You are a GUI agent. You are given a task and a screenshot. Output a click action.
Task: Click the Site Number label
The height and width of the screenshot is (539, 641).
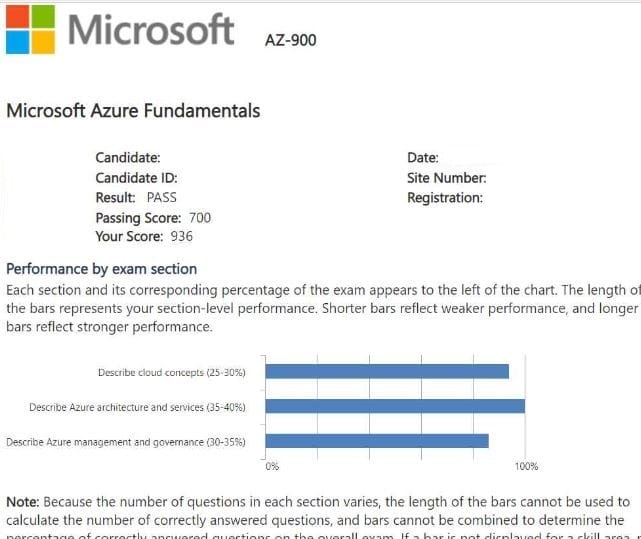point(447,177)
